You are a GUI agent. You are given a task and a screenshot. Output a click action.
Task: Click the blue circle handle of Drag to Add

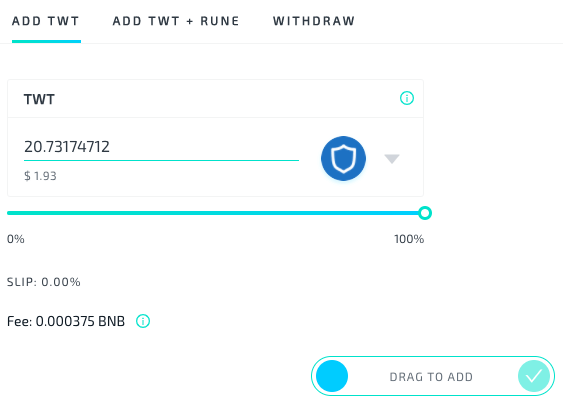tap(332, 376)
